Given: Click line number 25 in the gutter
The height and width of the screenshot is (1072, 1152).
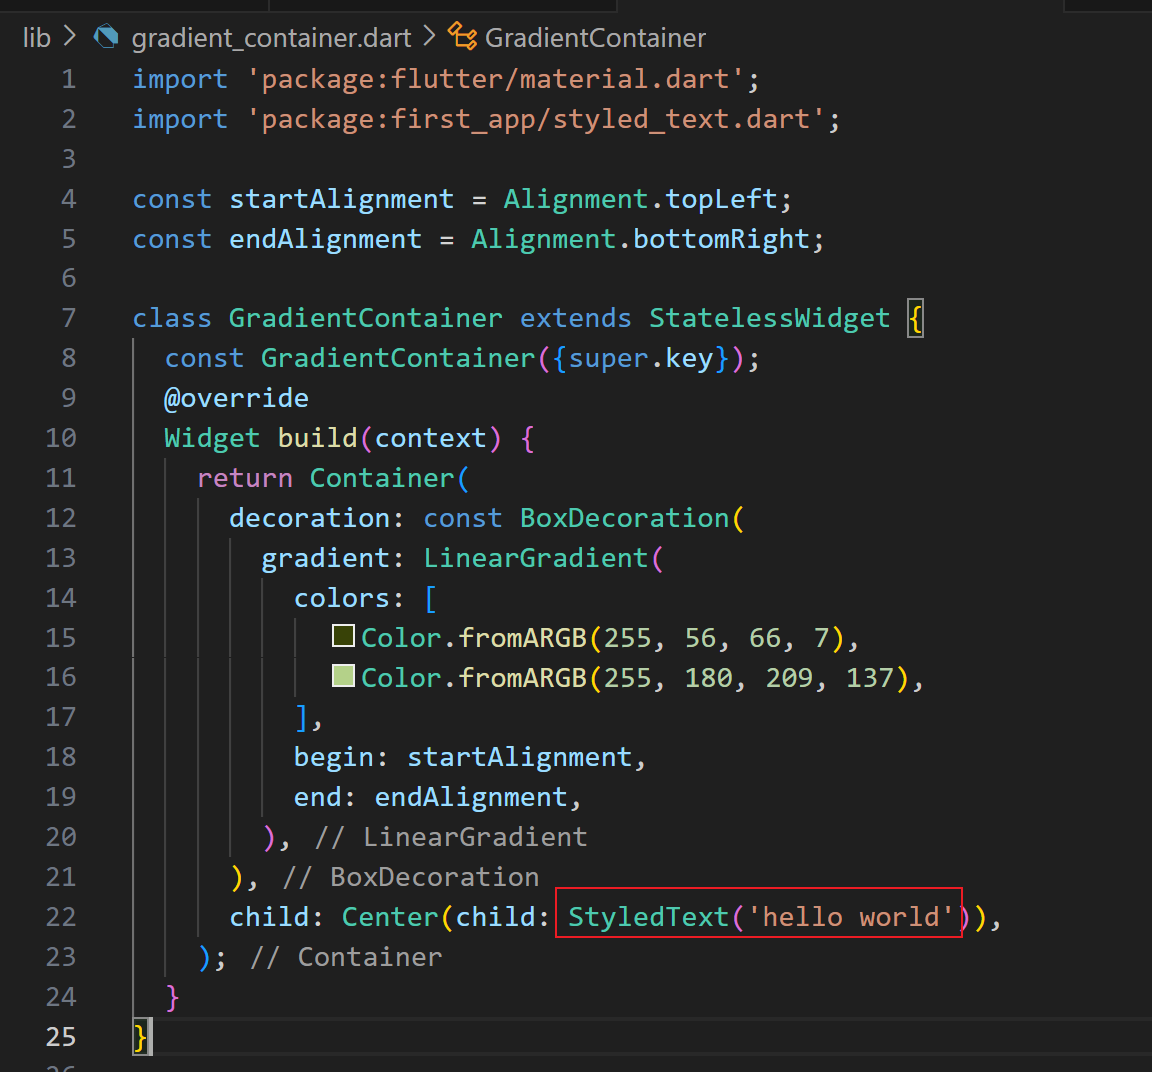Looking at the screenshot, I should (61, 1037).
